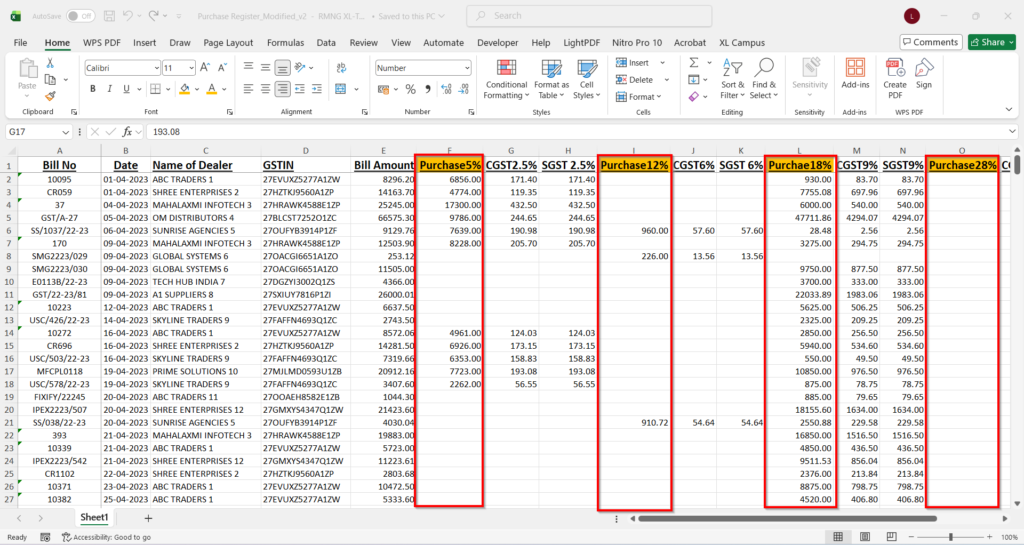Click the Percent Style icon
The height and width of the screenshot is (545, 1024).
tap(410, 89)
